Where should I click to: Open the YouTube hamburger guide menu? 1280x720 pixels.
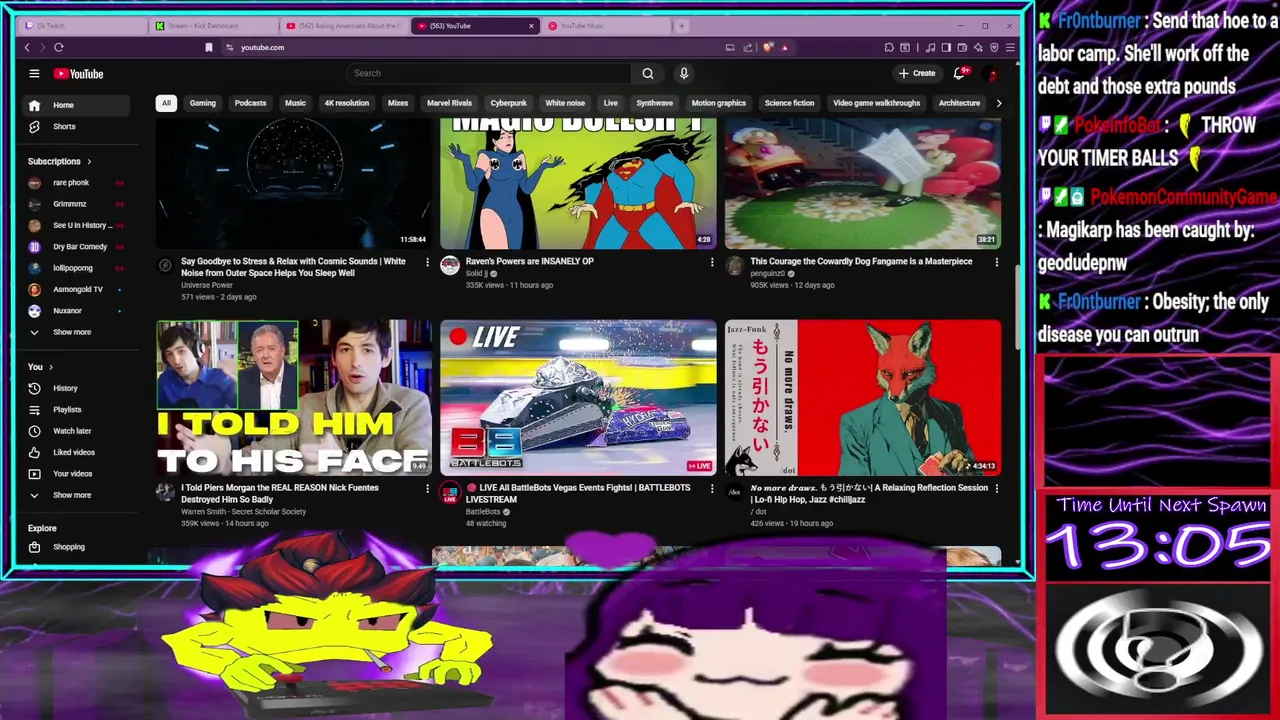point(34,73)
